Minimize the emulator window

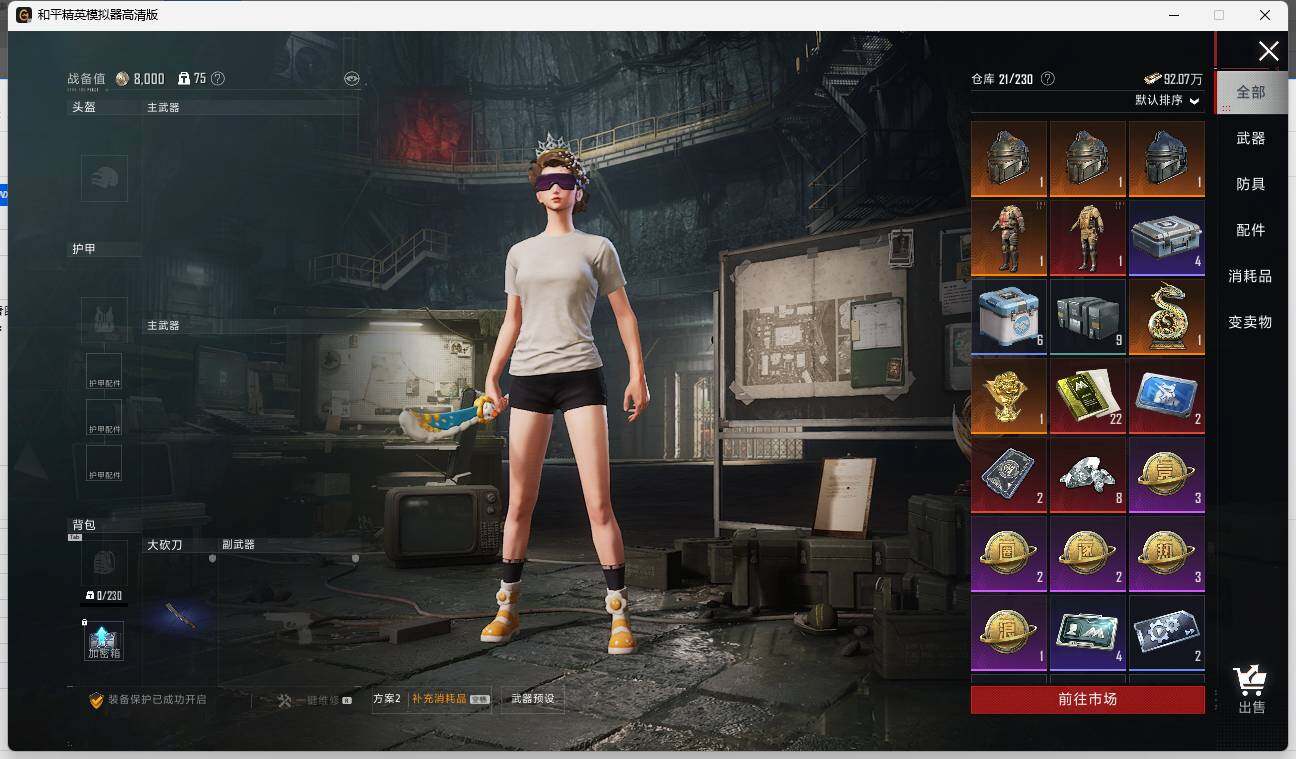1172,15
